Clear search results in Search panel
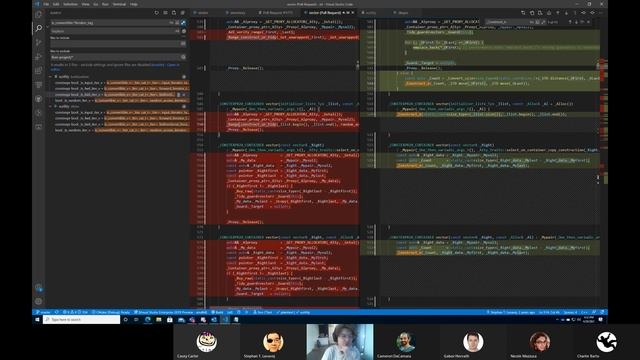Screen dimensions: 640x360 pyautogui.click(x=165, y=13)
